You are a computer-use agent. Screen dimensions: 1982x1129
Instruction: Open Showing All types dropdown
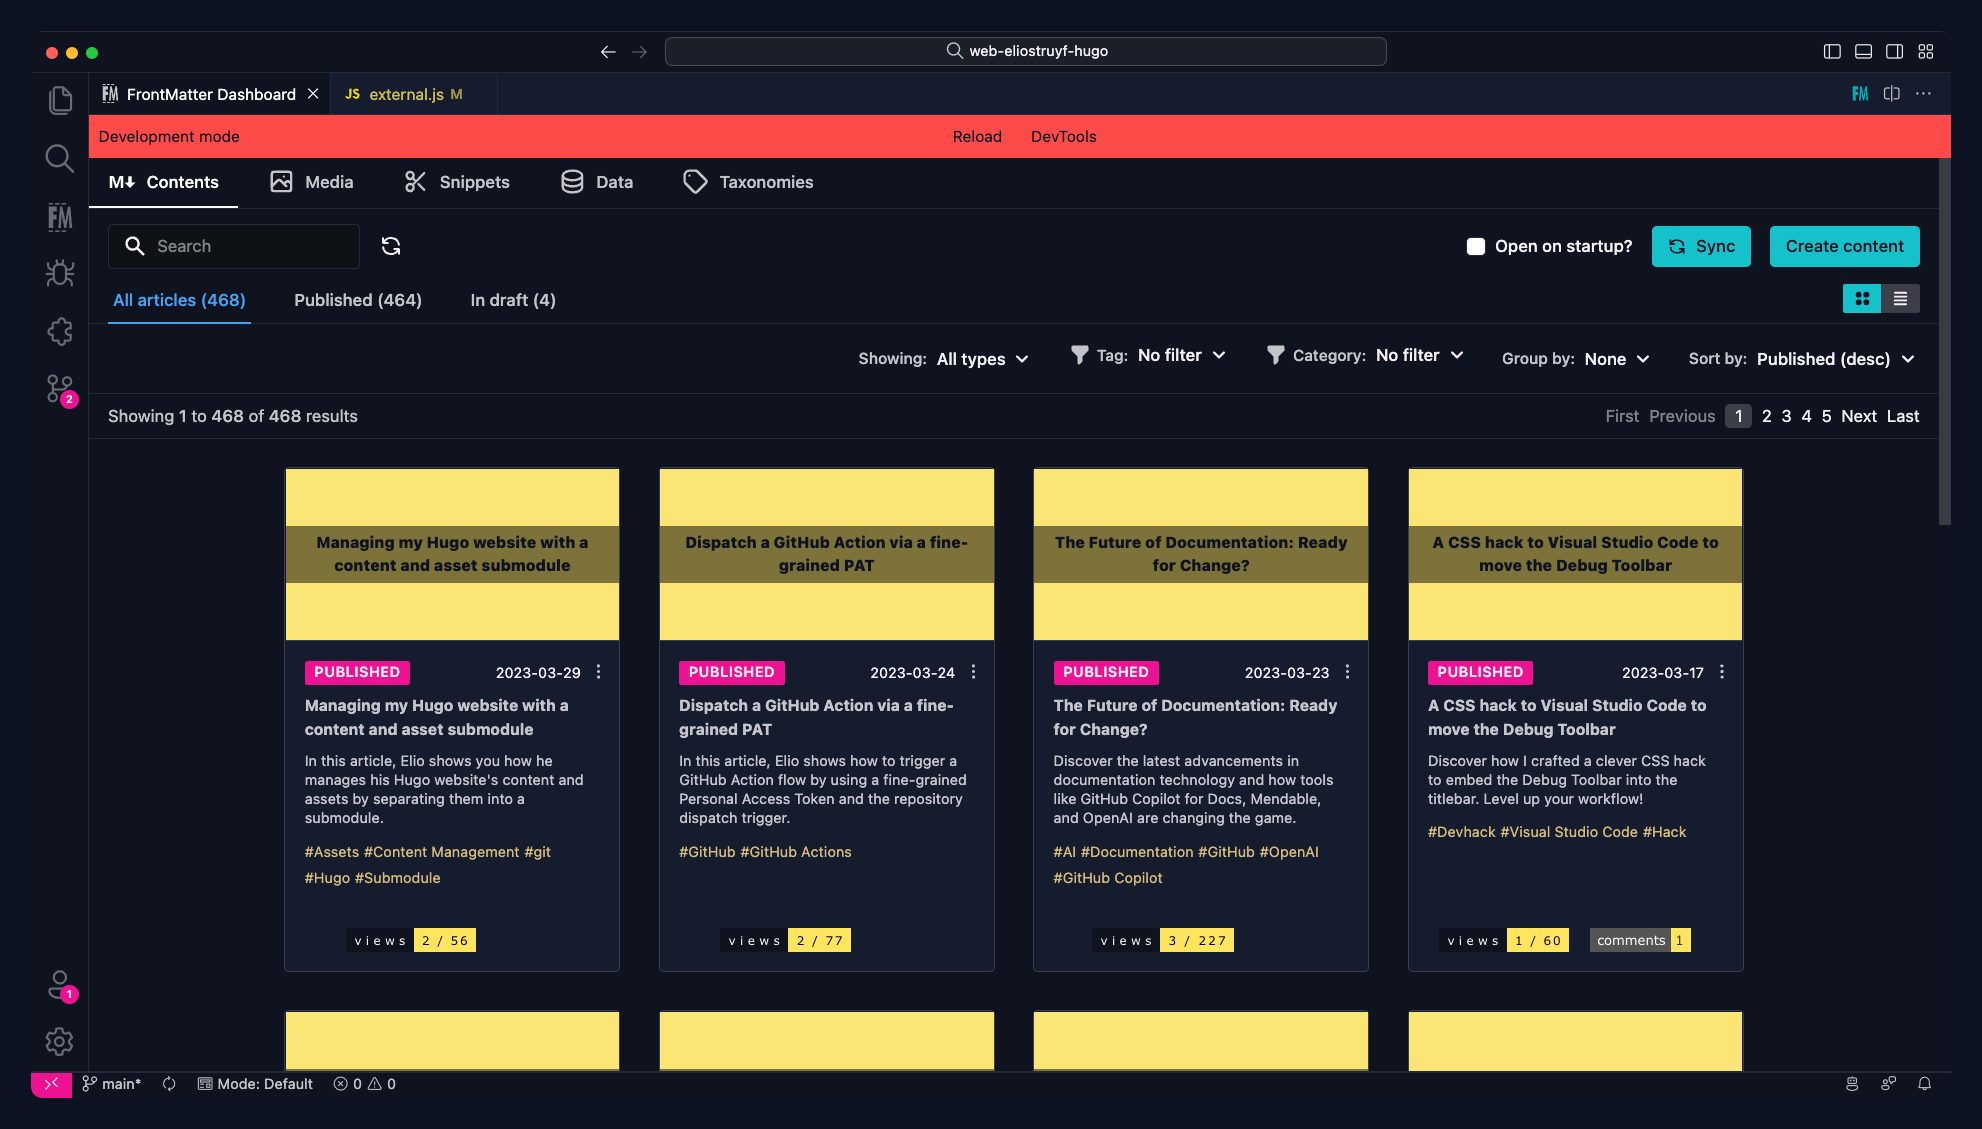coord(982,359)
